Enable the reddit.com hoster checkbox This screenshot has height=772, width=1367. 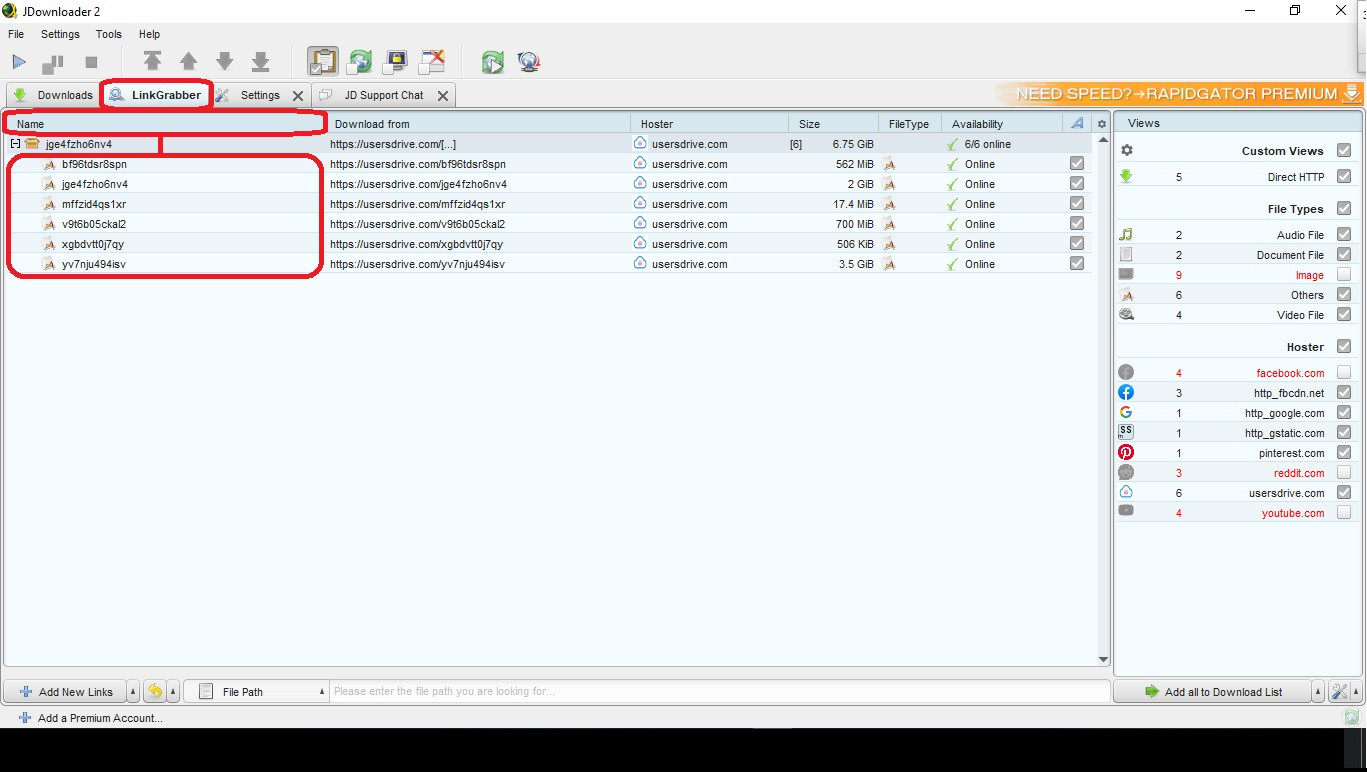[x=1344, y=473]
